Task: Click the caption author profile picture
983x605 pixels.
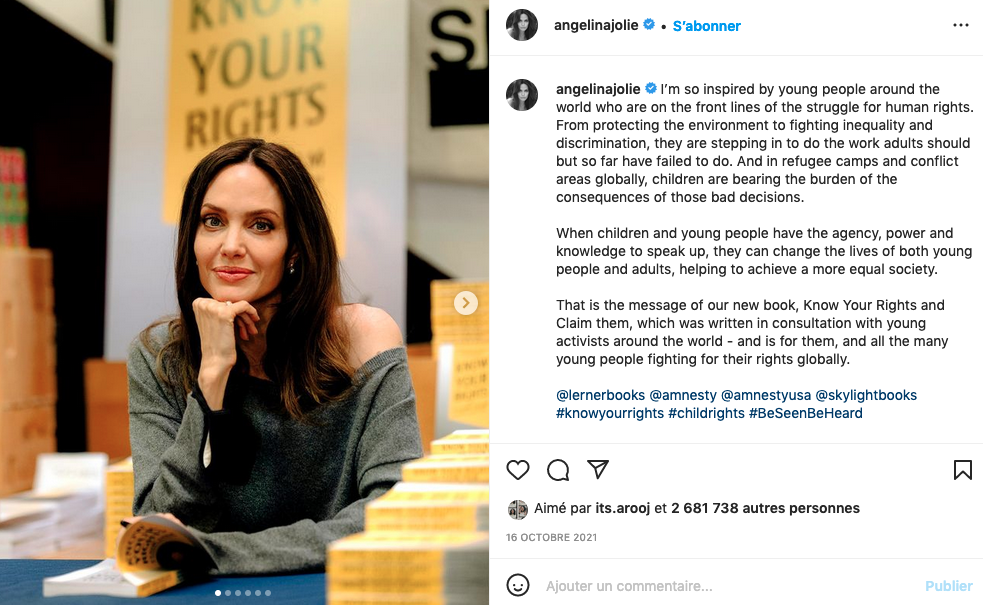Action: [x=522, y=95]
